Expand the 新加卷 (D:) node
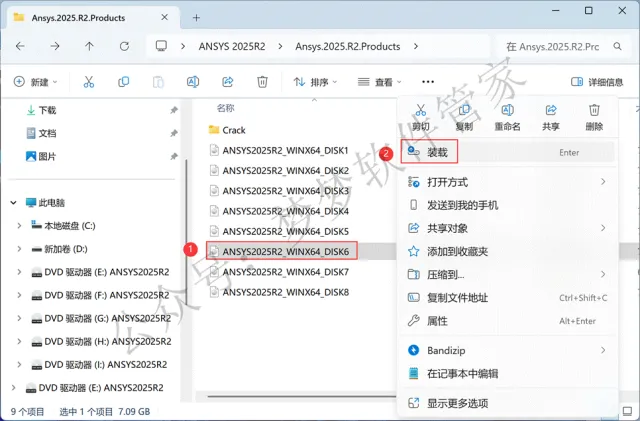The height and width of the screenshot is (421, 640). (19, 249)
